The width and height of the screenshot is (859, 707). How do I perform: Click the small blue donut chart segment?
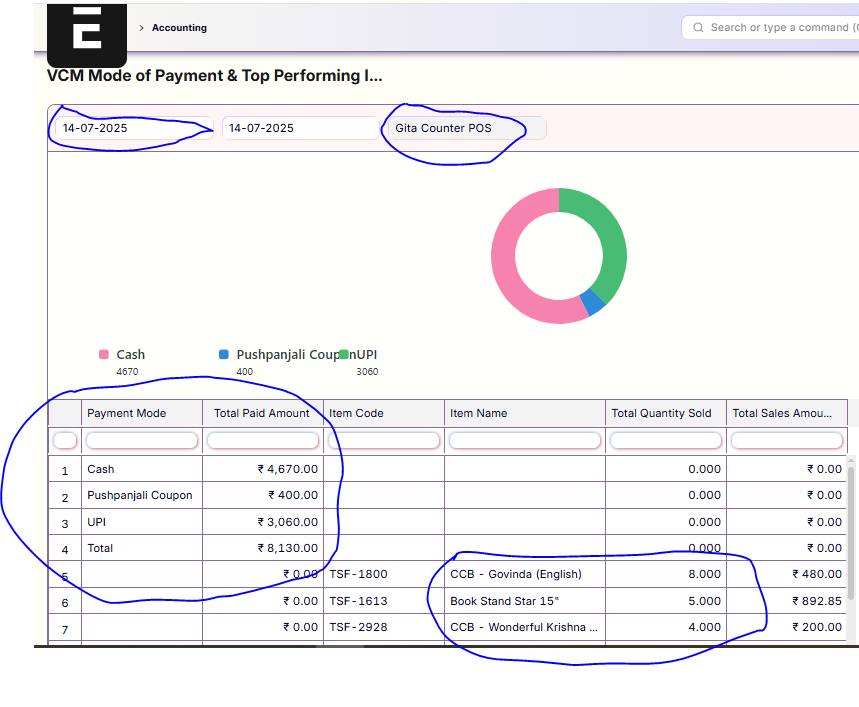(594, 302)
